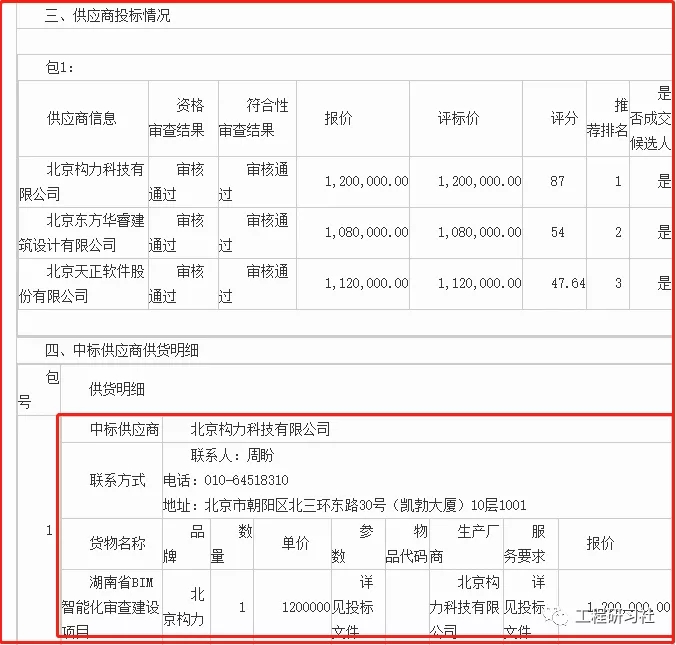Click 评标价 value 1,080,000.00 in 东方华睿 row
Screen dimensions: 676x645
479,233
